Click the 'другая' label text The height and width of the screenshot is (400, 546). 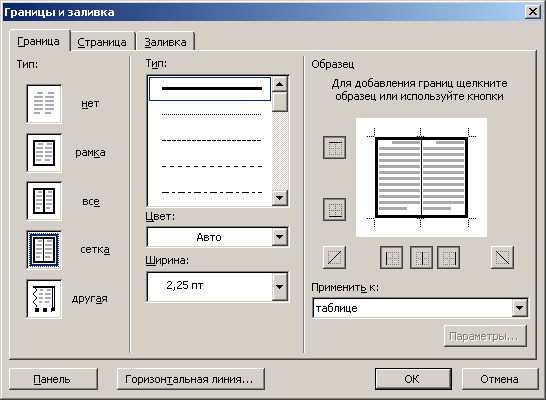(89, 299)
